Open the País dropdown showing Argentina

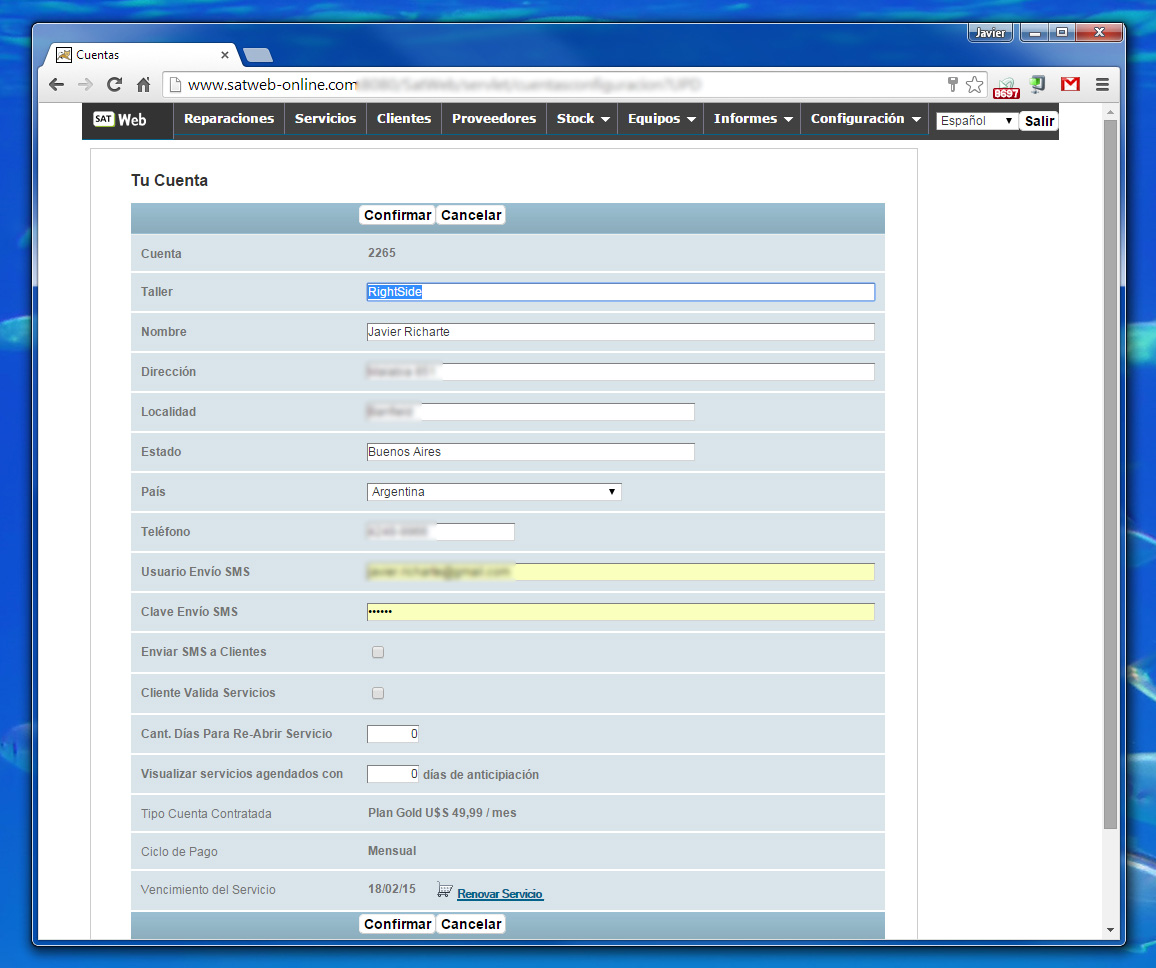494,492
